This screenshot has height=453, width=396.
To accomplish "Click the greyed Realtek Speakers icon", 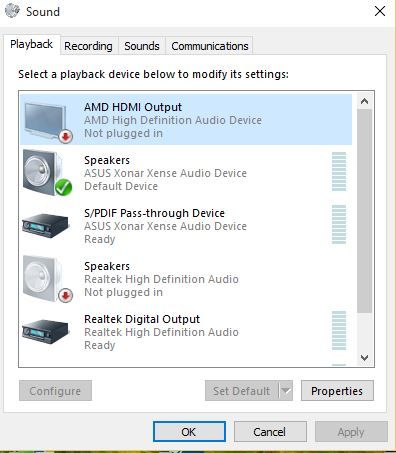I will point(47,279).
